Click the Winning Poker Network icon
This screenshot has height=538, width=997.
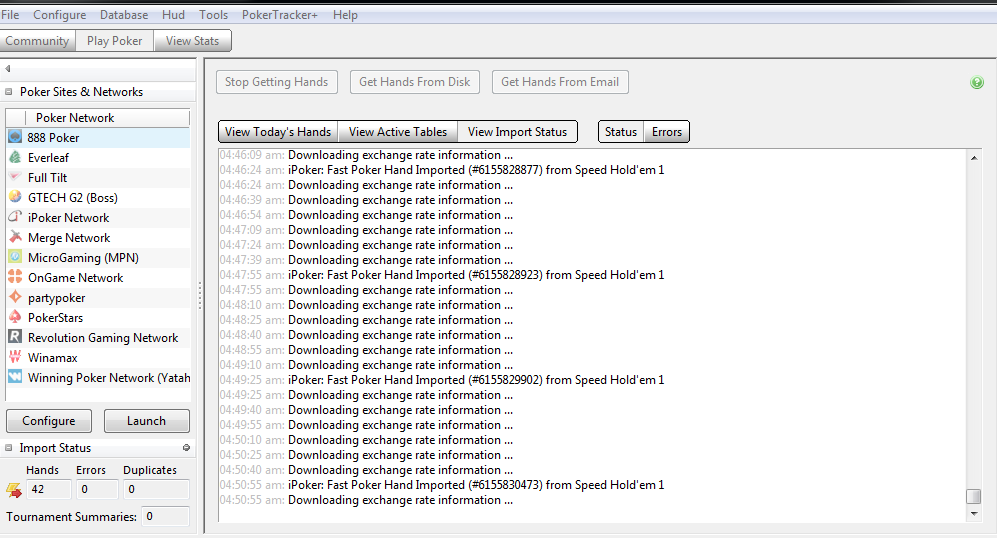(x=15, y=377)
